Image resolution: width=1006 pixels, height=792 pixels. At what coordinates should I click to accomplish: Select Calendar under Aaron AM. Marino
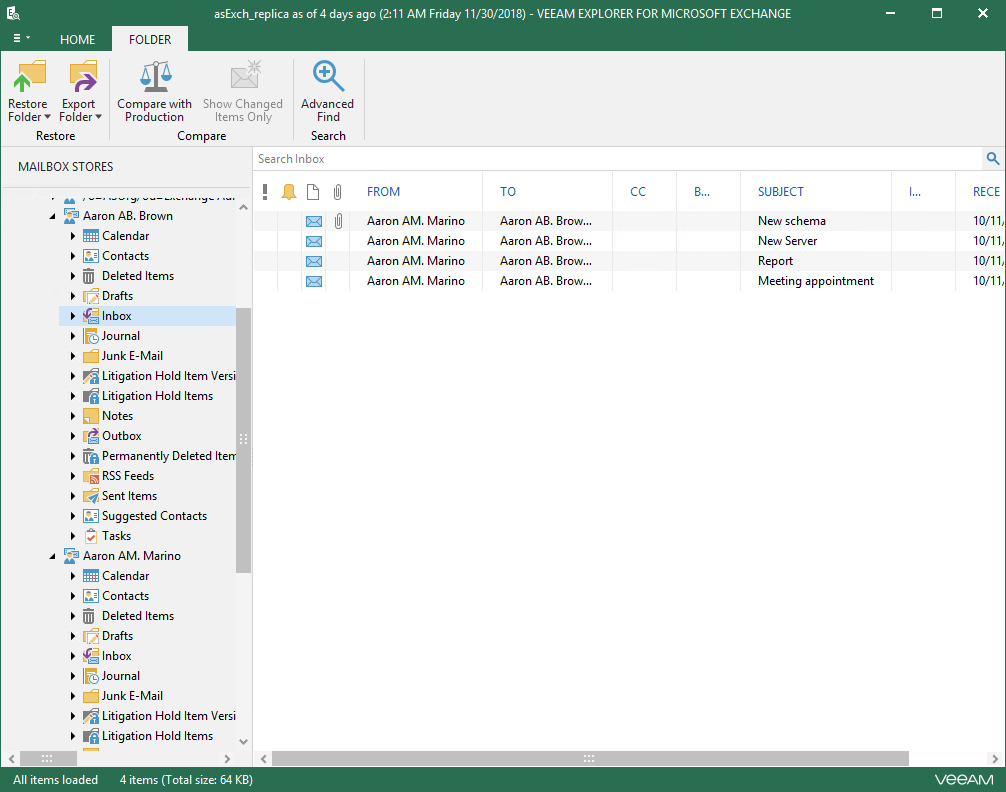(x=126, y=576)
